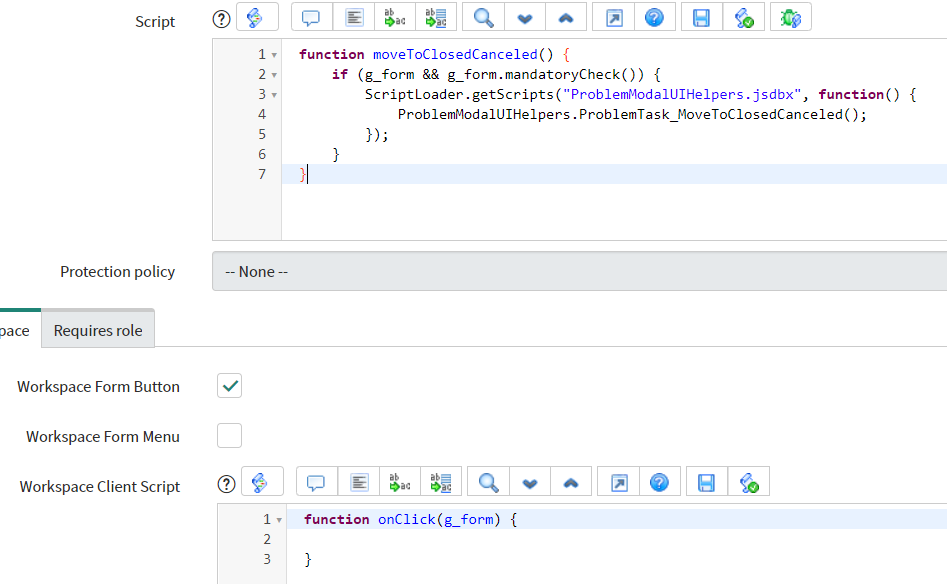Viewport: 947px width, 584px height.
Task: Click Replace All icon in Workspace Client Script toolbar
Action: coord(441,483)
